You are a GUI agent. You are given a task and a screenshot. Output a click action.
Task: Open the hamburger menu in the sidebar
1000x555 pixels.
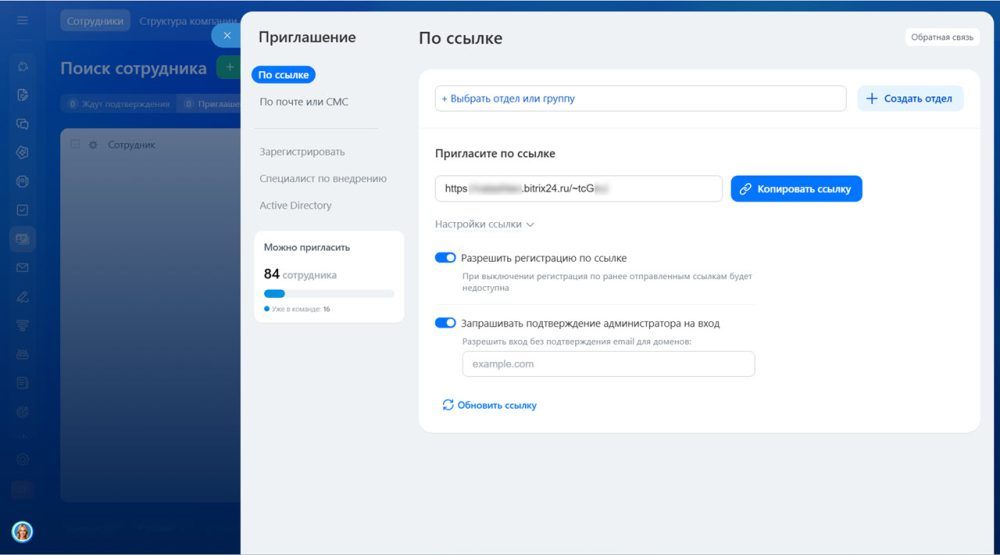(22, 20)
